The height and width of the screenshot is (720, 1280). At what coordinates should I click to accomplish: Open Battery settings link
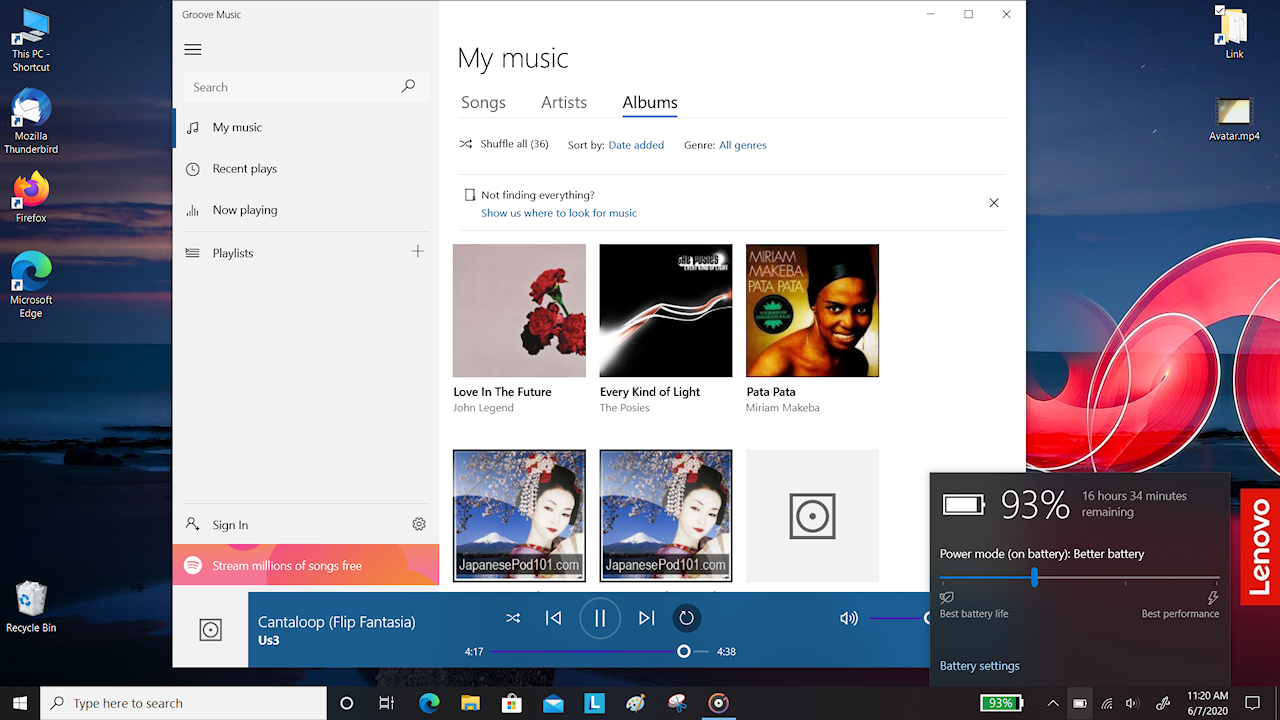click(x=980, y=666)
